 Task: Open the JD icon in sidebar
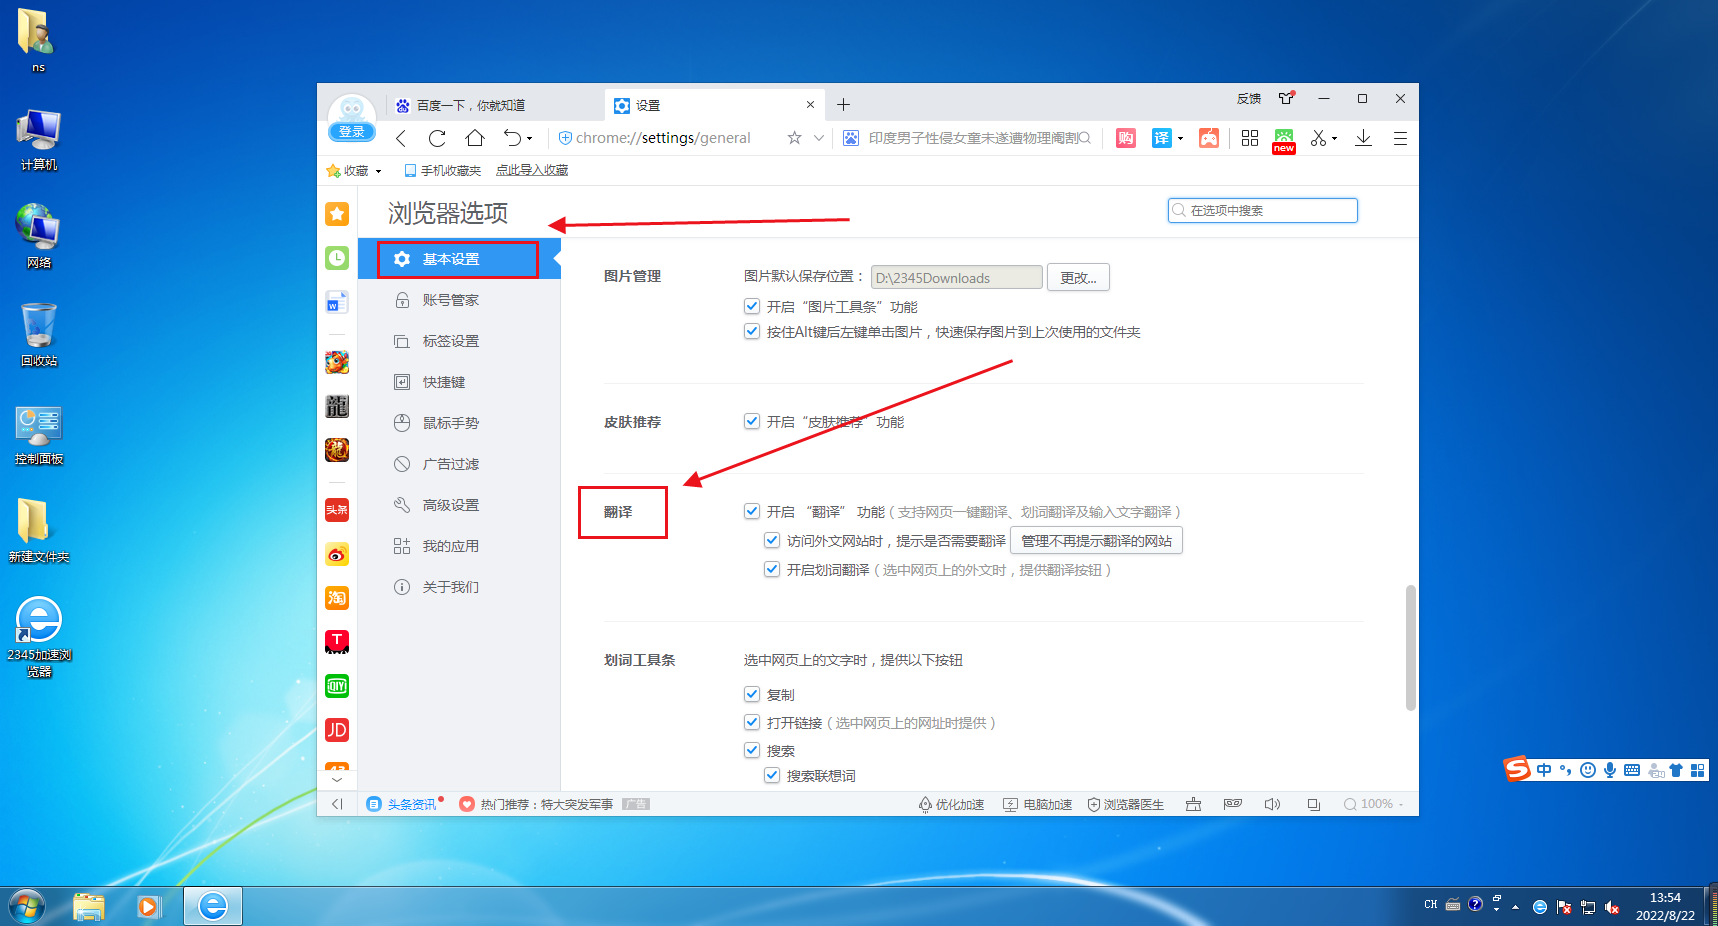(337, 730)
